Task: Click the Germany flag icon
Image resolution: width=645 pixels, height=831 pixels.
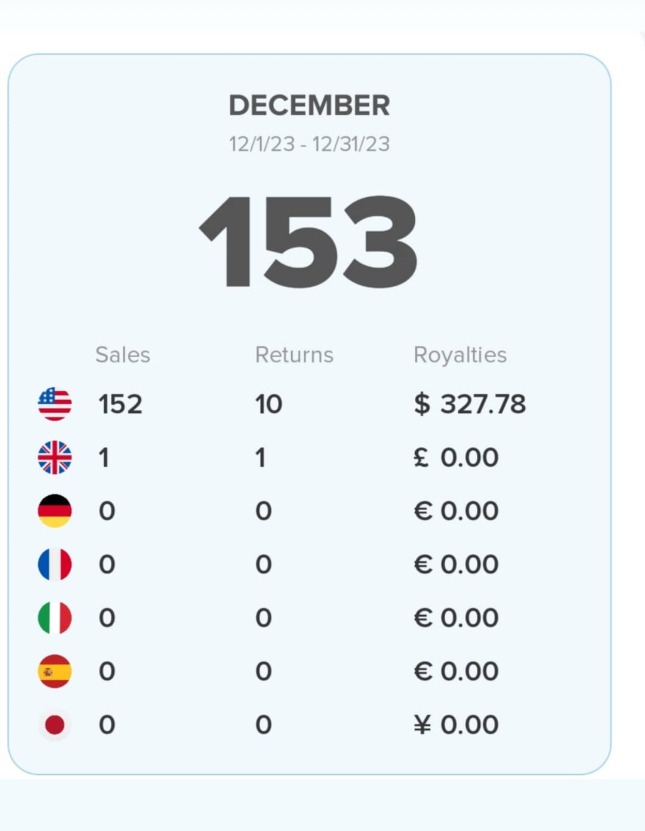Action: tap(55, 511)
